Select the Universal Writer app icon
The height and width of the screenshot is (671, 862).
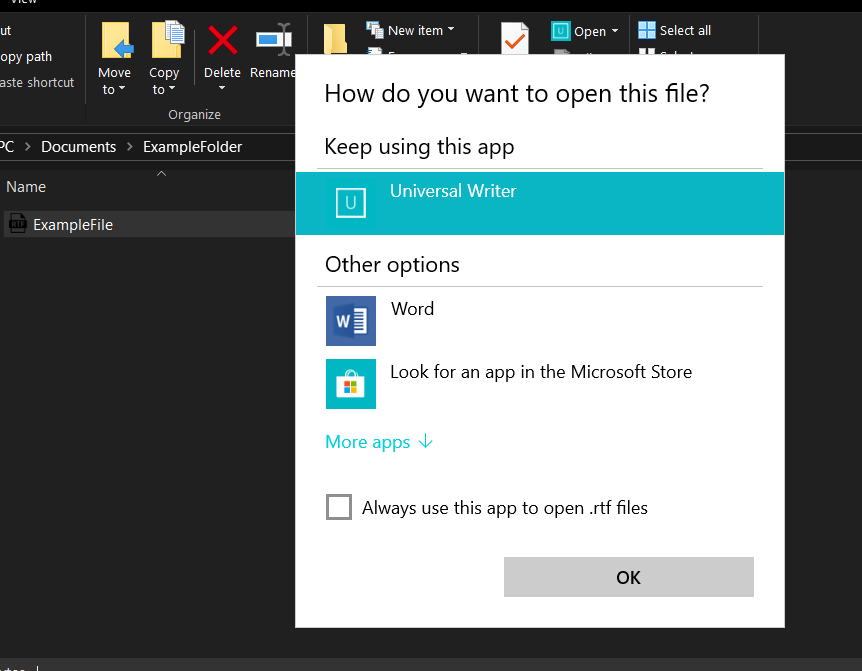pos(350,202)
